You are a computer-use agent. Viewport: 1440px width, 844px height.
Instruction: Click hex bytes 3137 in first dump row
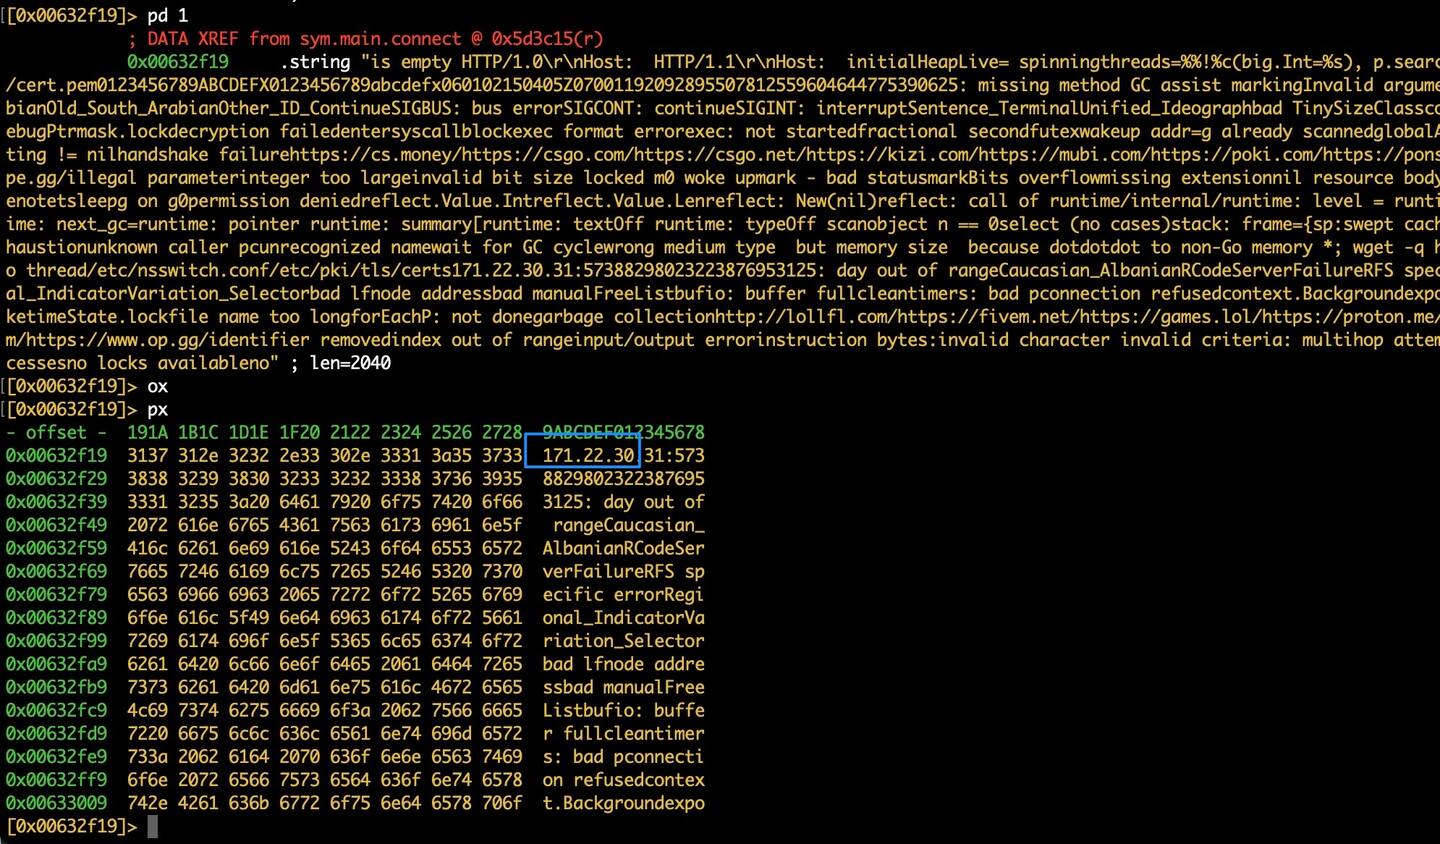pyautogui.click(x=147, y=455)
